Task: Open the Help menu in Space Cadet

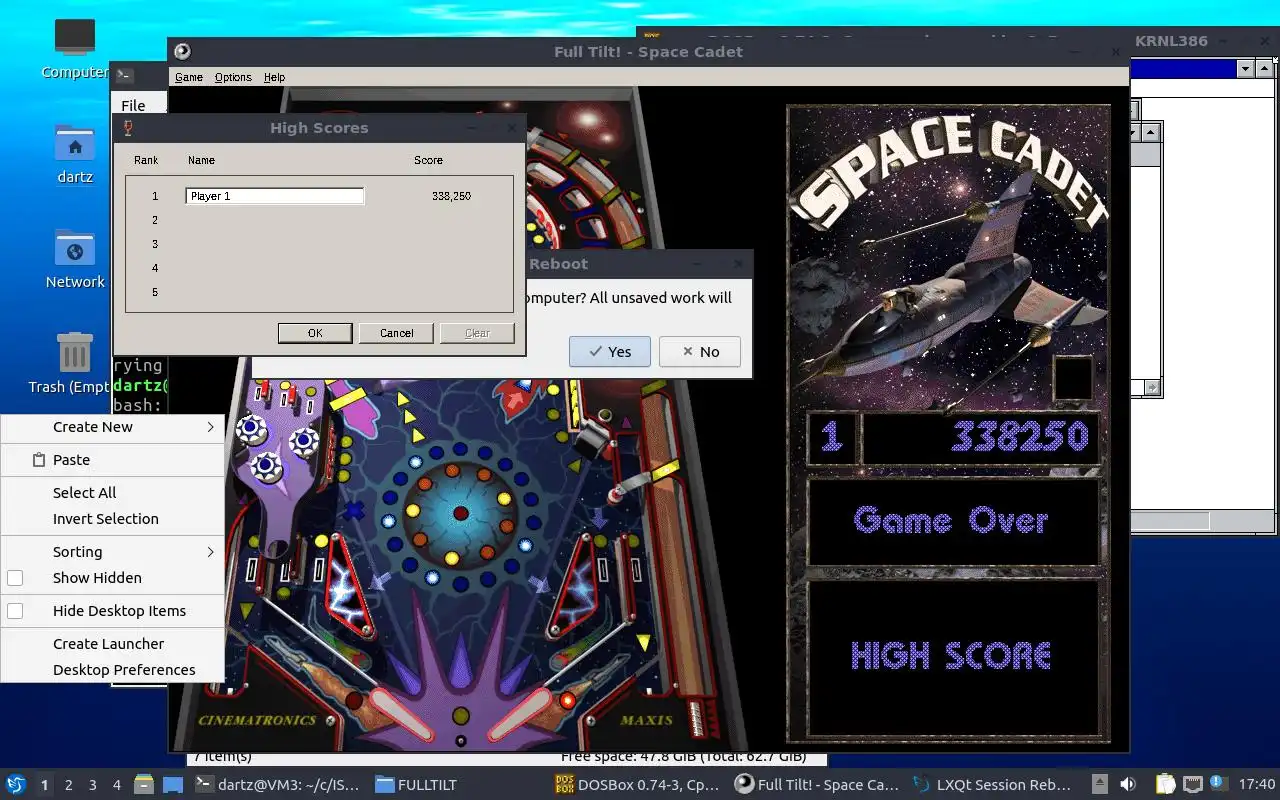Action: point(274,77)
